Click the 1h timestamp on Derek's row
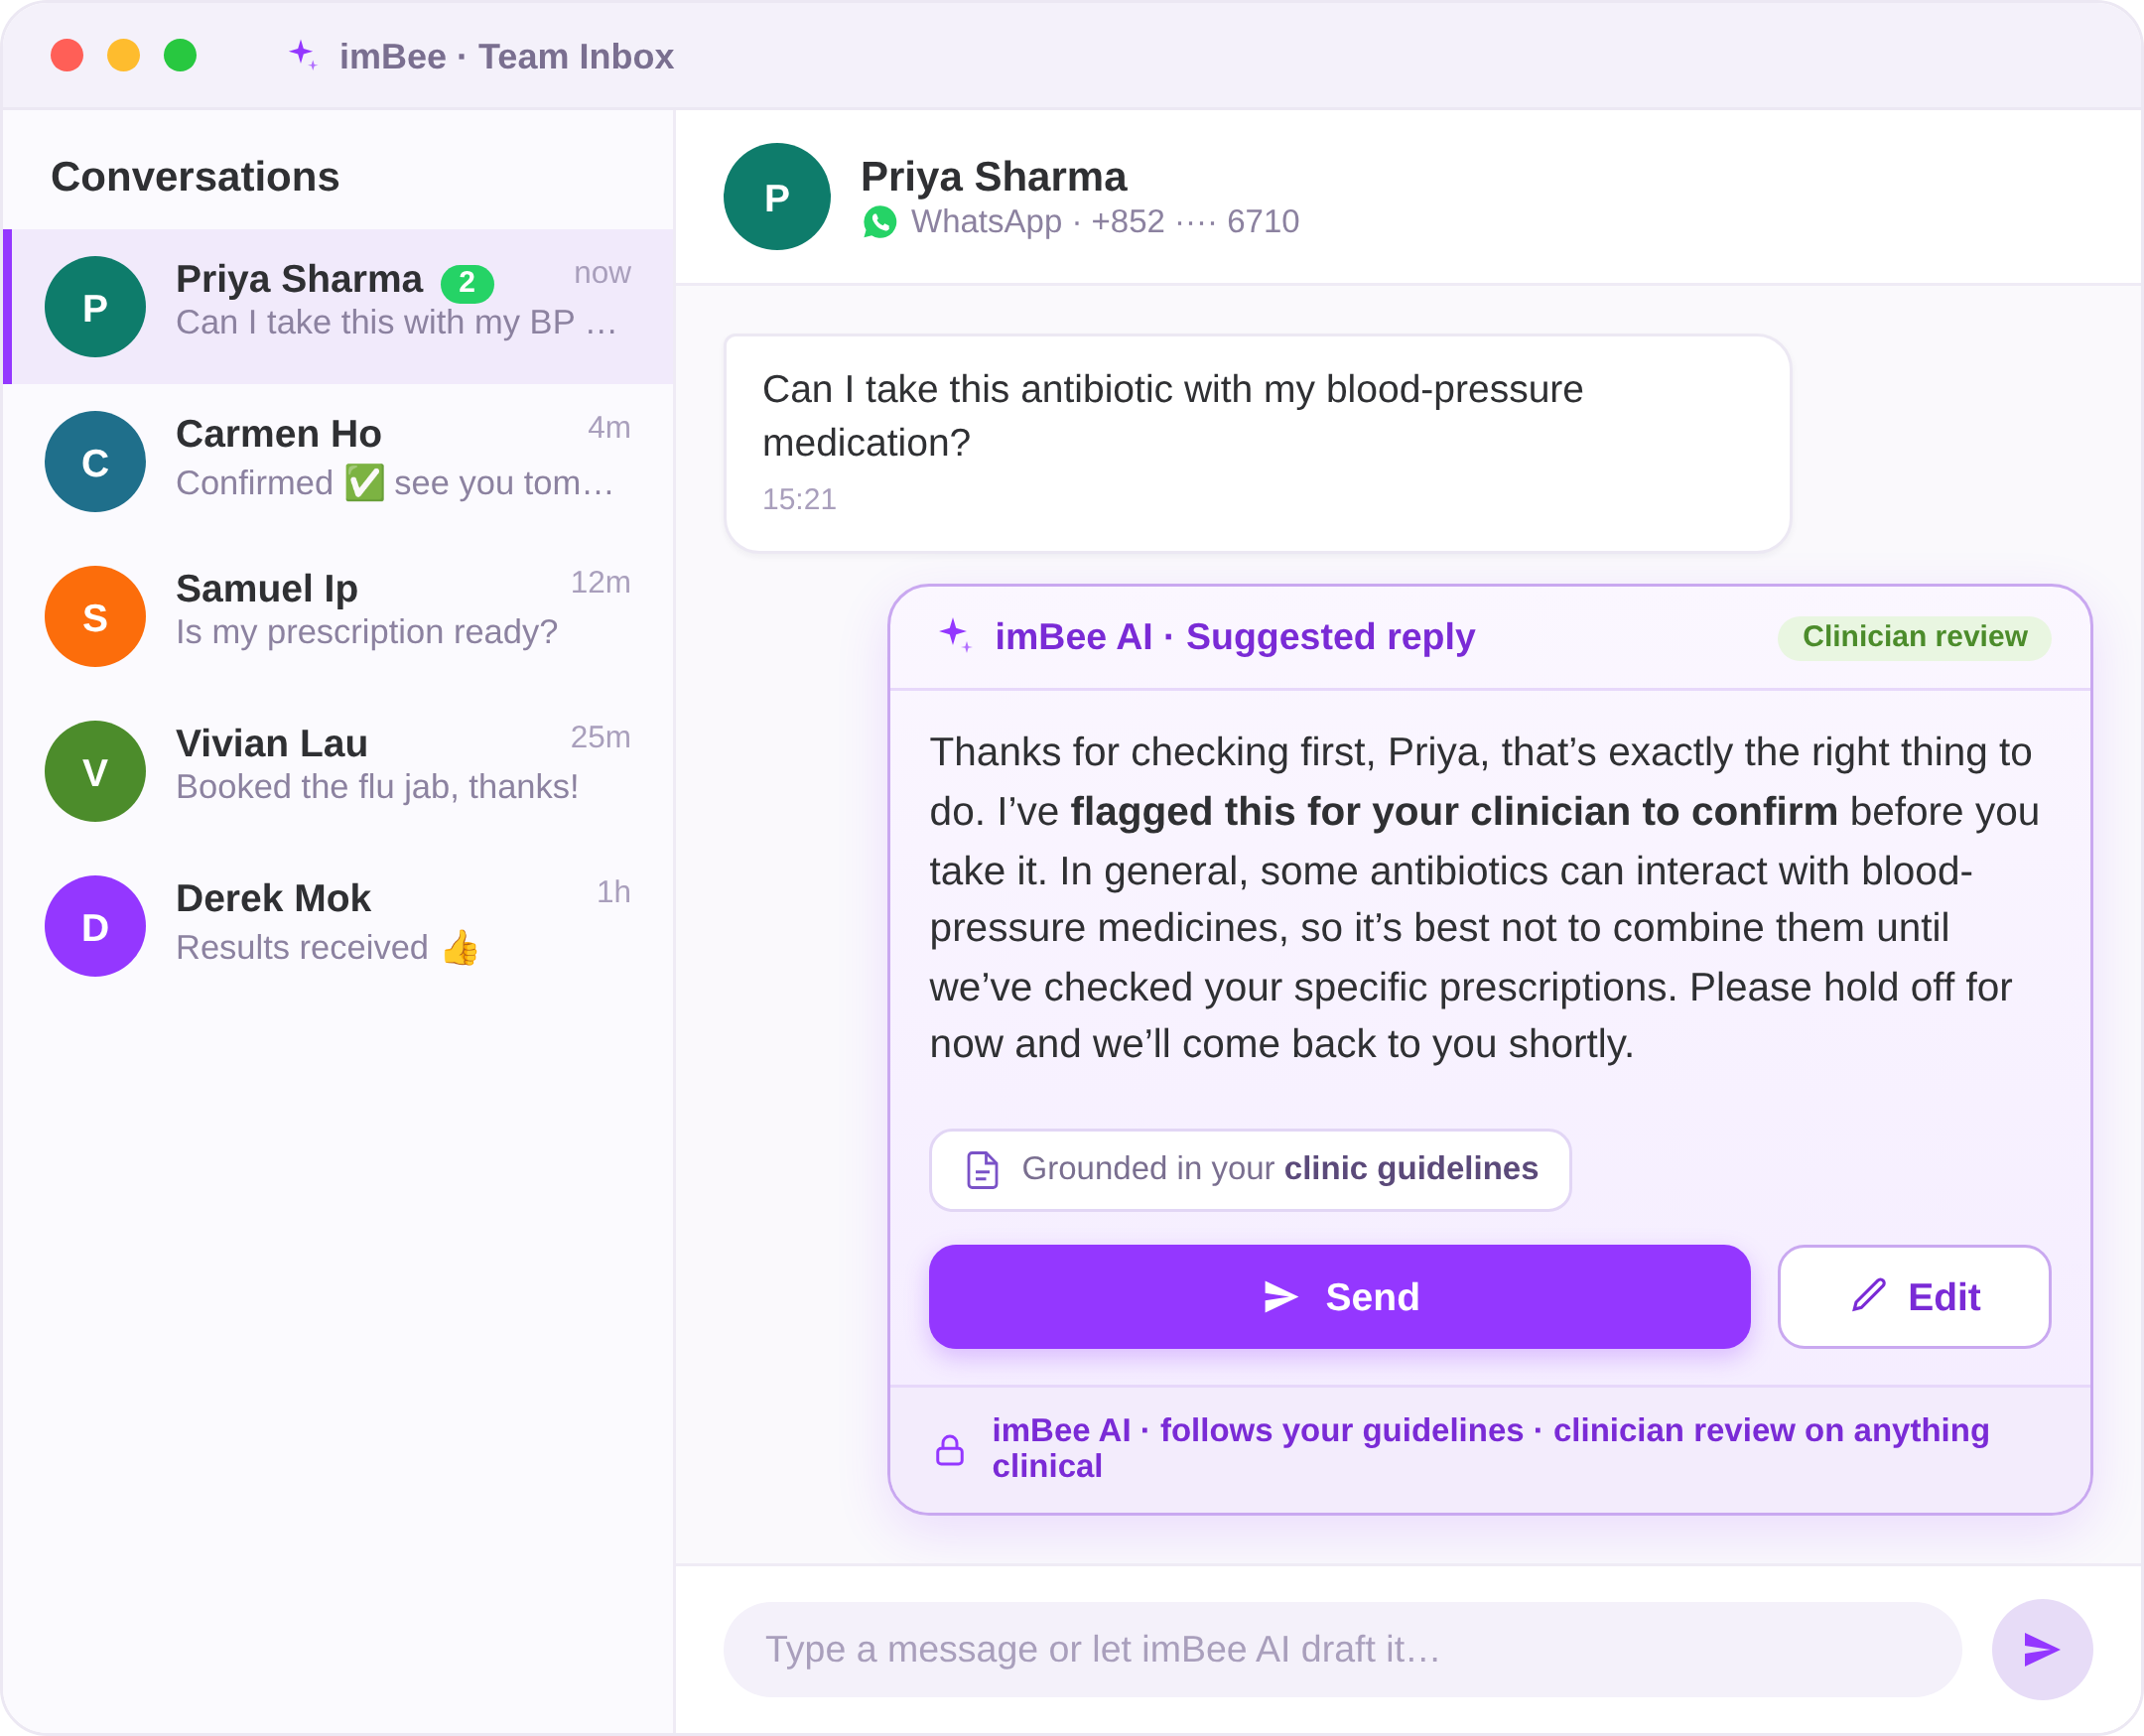The width and height of the screenshot is (2144, 1736). click(614, 892)
